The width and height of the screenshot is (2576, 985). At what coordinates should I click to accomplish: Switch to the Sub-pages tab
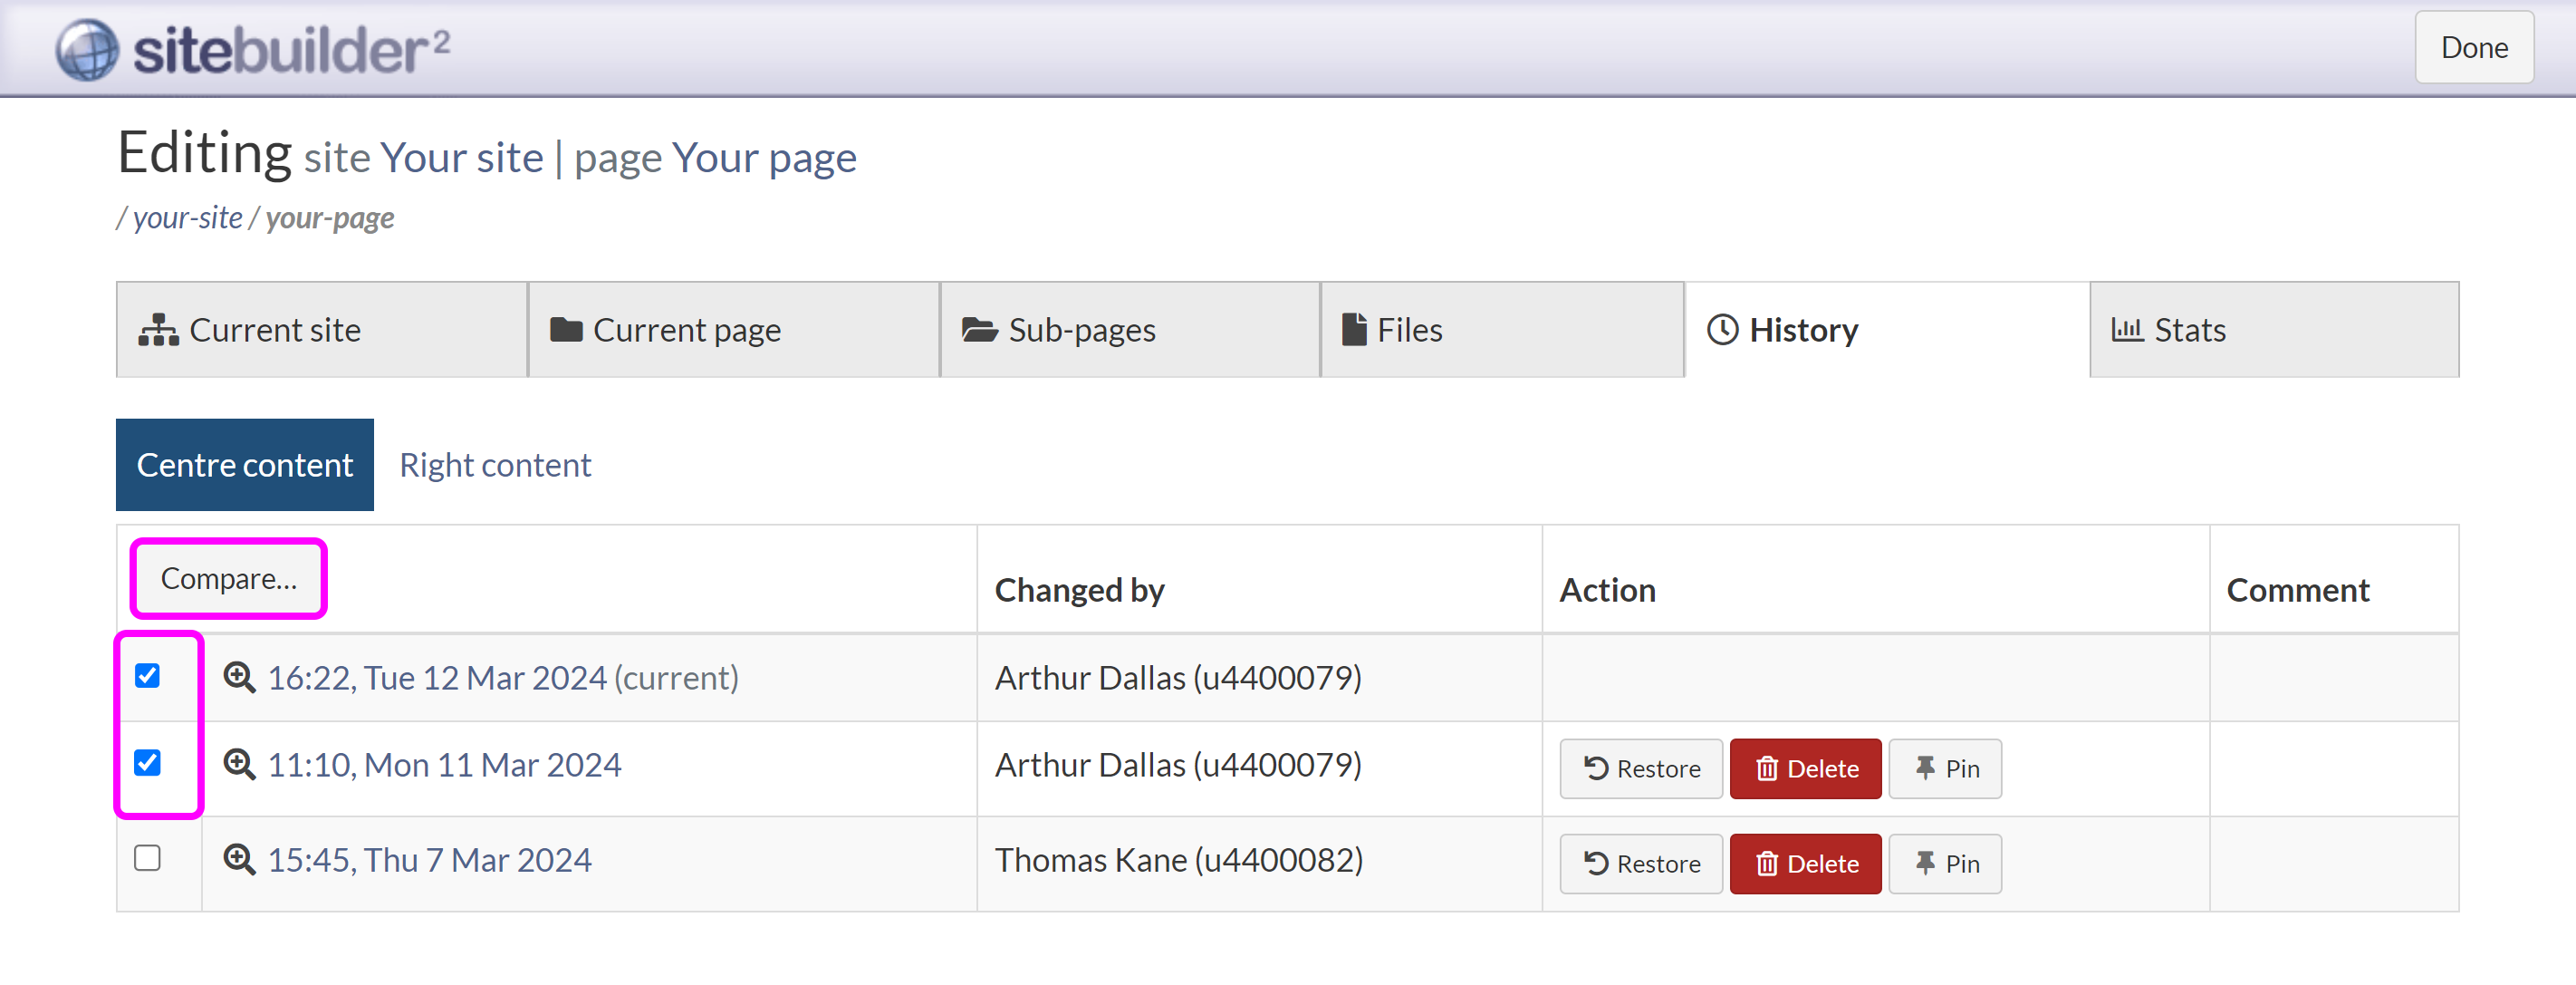tap(1129, 329)
